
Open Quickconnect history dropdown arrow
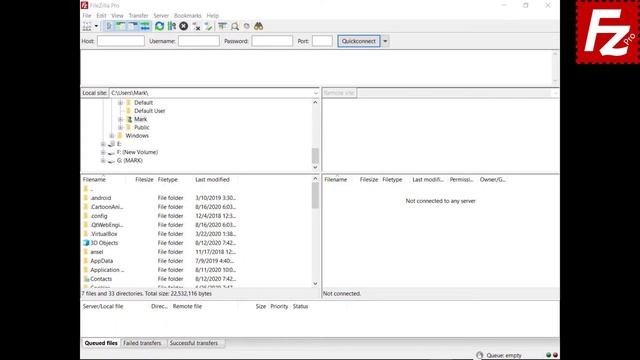coord(385,41)
